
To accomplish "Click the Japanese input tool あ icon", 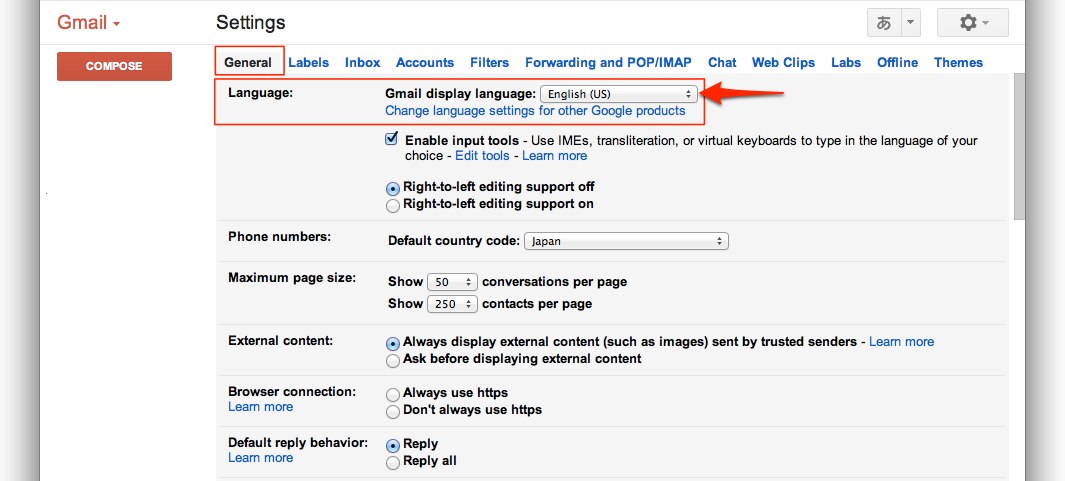I will pos(884,23).
